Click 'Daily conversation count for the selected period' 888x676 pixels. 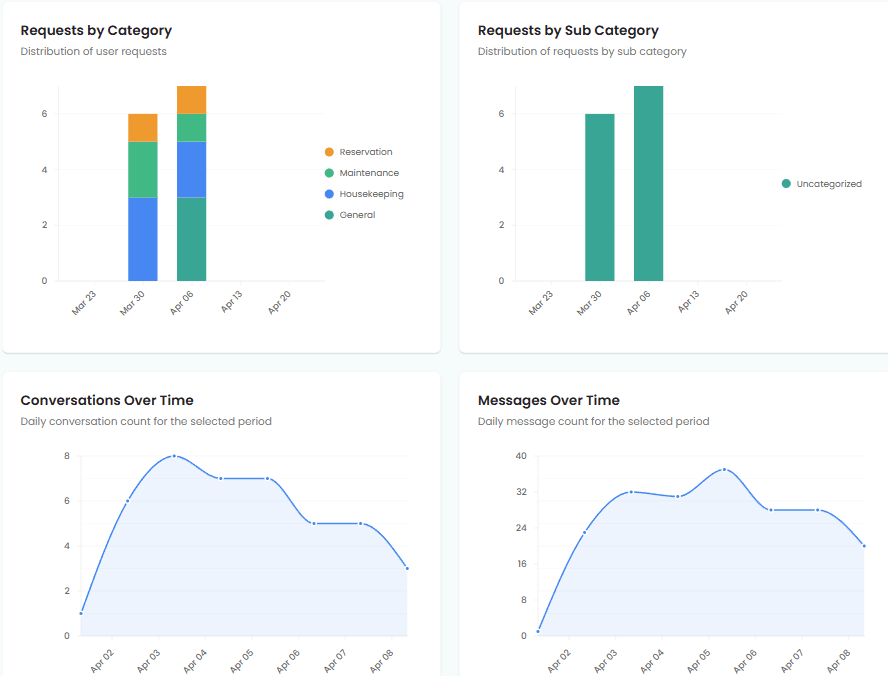146,421
